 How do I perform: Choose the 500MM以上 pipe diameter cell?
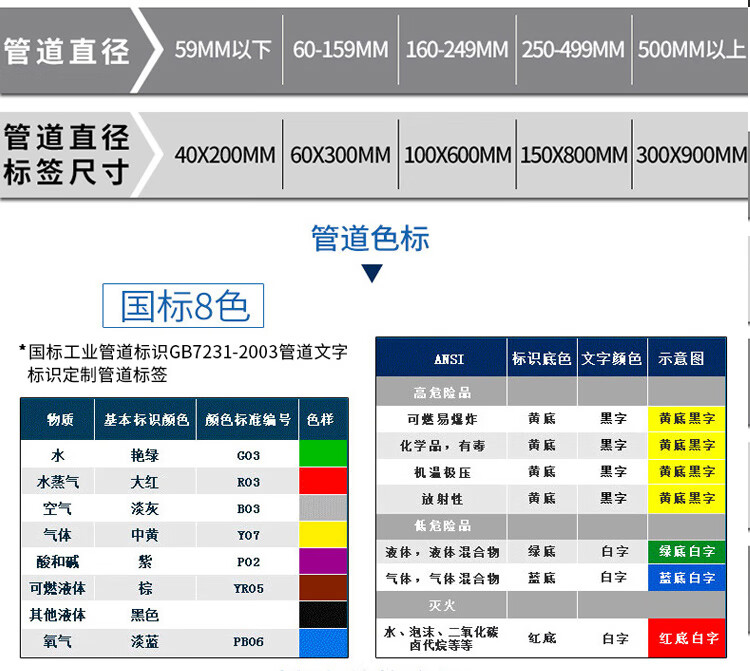pos(692,49)
